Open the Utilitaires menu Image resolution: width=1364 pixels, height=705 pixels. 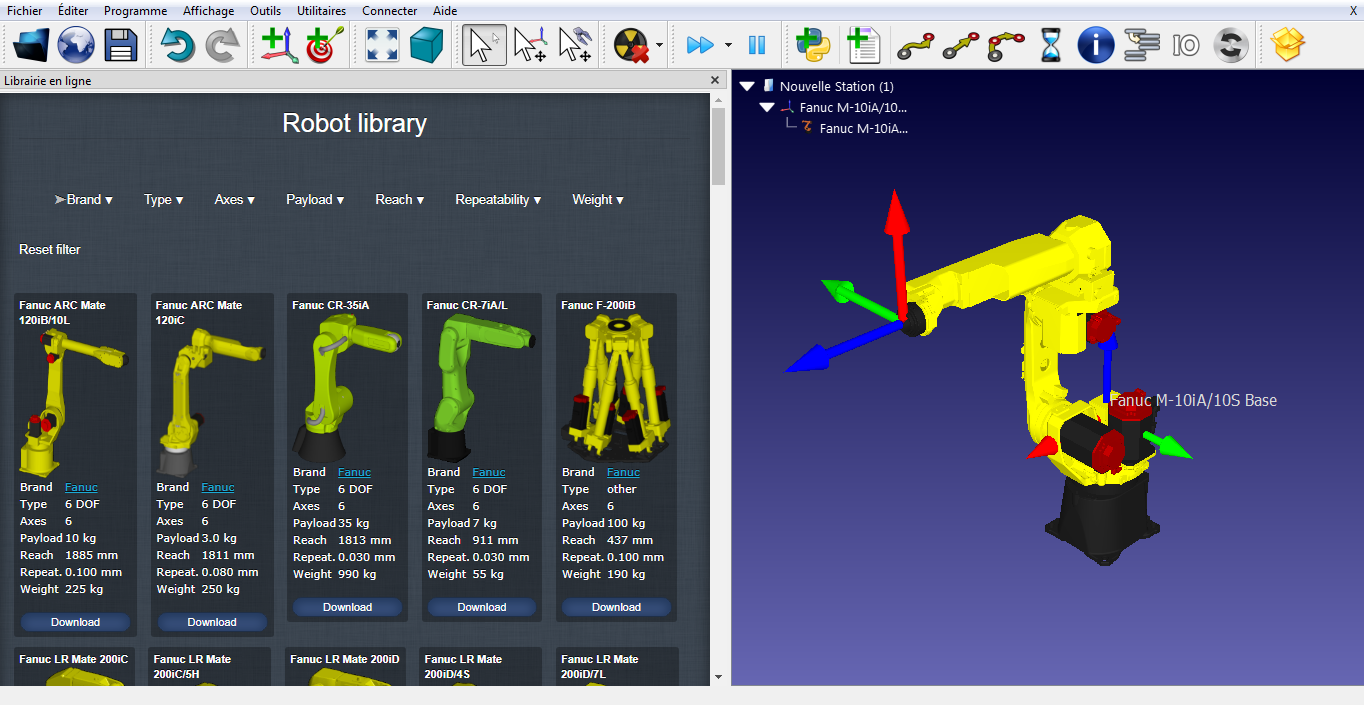[x=321, y=11]
